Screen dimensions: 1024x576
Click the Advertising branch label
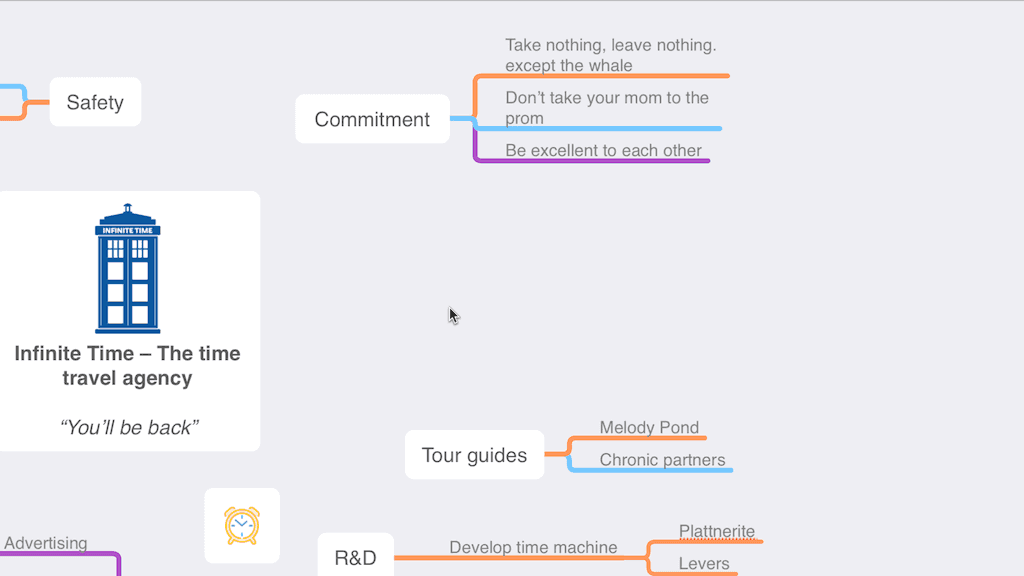click(x=46, y=543)
